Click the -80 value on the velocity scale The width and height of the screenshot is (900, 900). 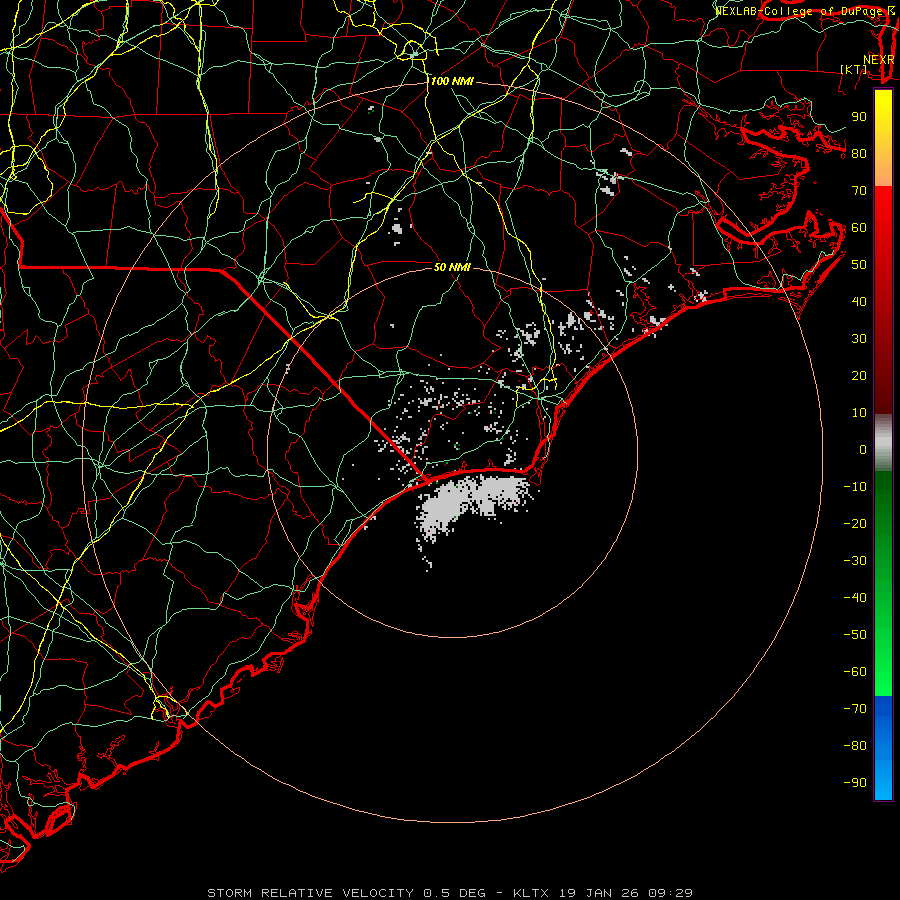(x=855, y=746)
